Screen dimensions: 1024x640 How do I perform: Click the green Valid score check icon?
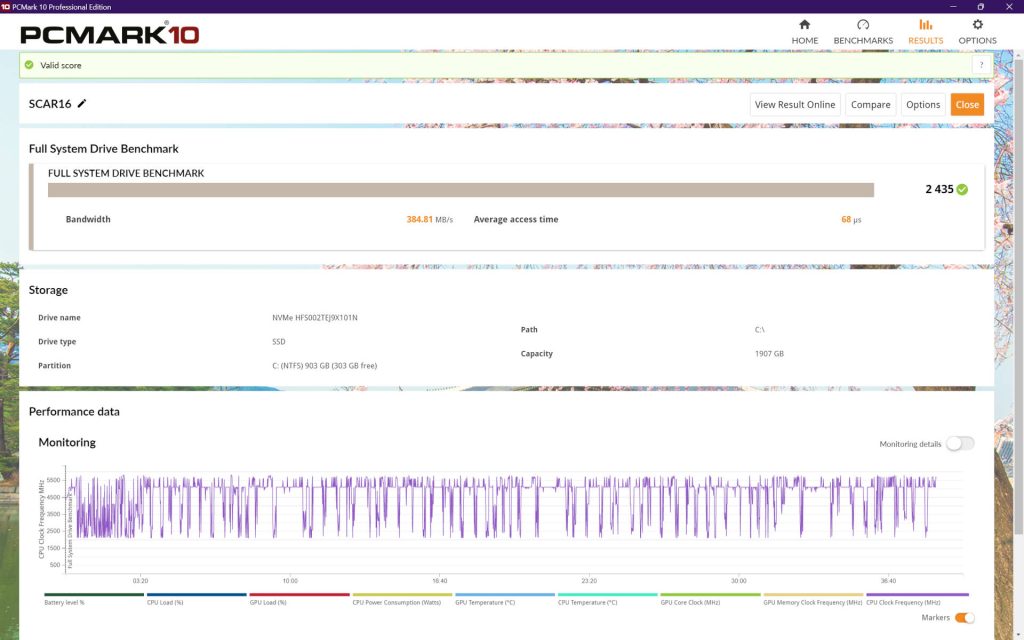(x=29, y=65)
